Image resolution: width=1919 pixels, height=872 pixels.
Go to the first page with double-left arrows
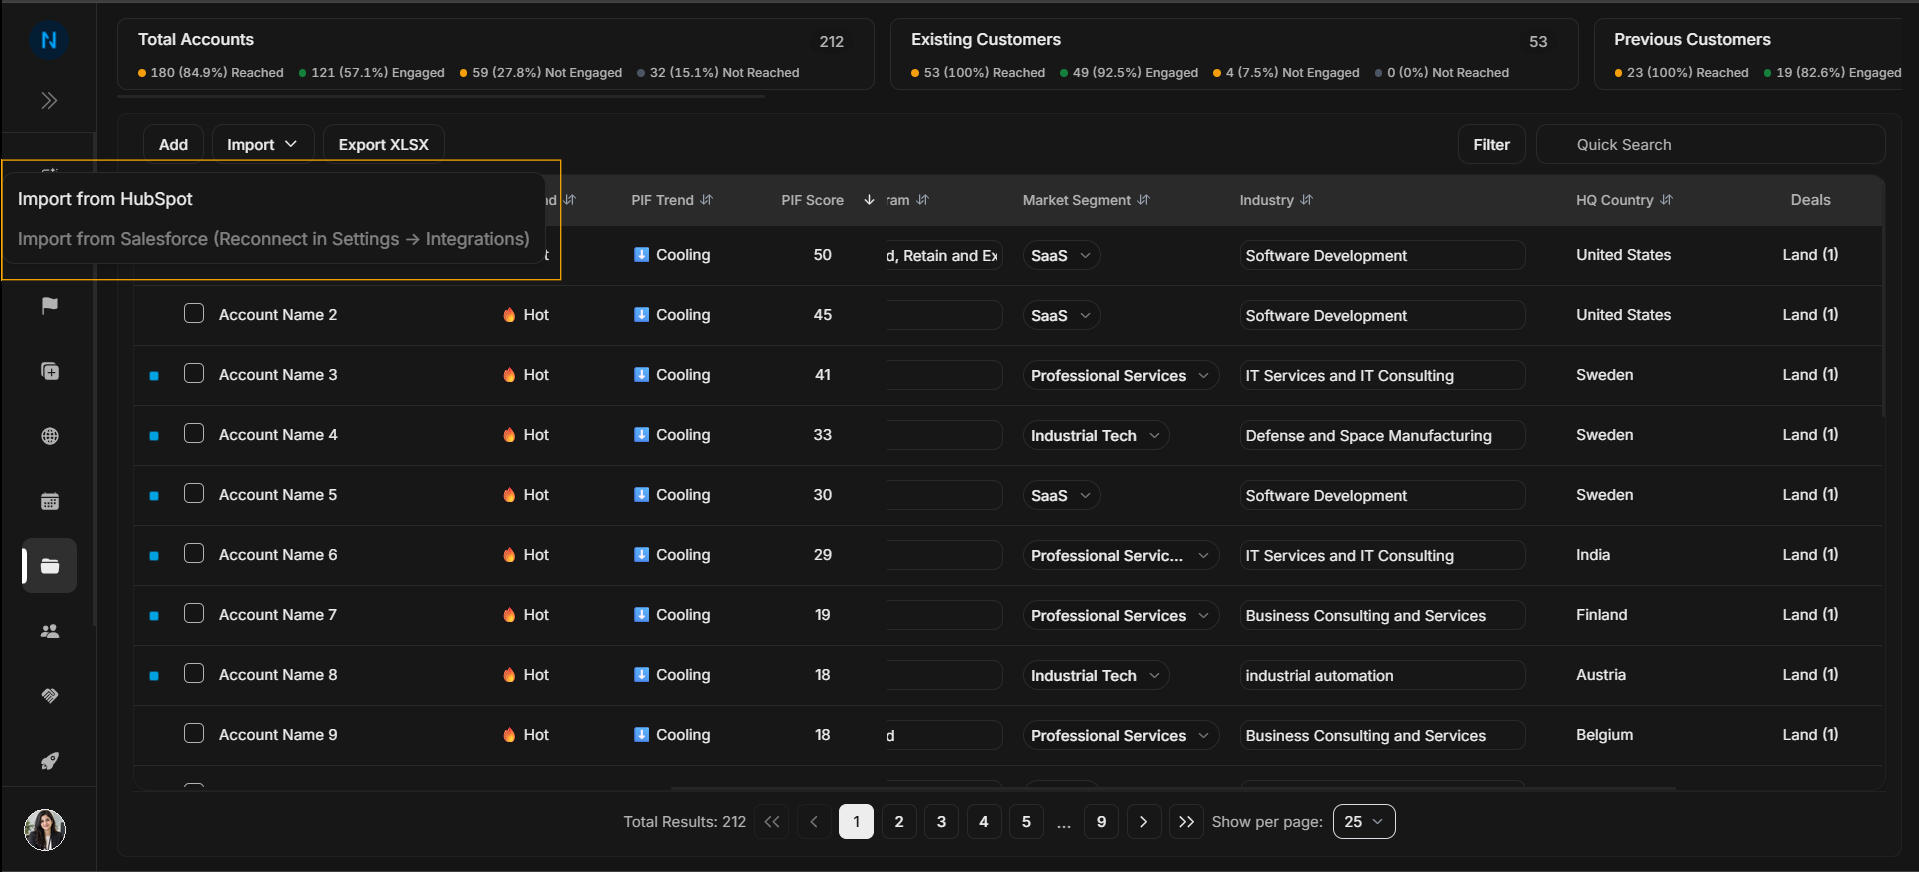(771, 822)
